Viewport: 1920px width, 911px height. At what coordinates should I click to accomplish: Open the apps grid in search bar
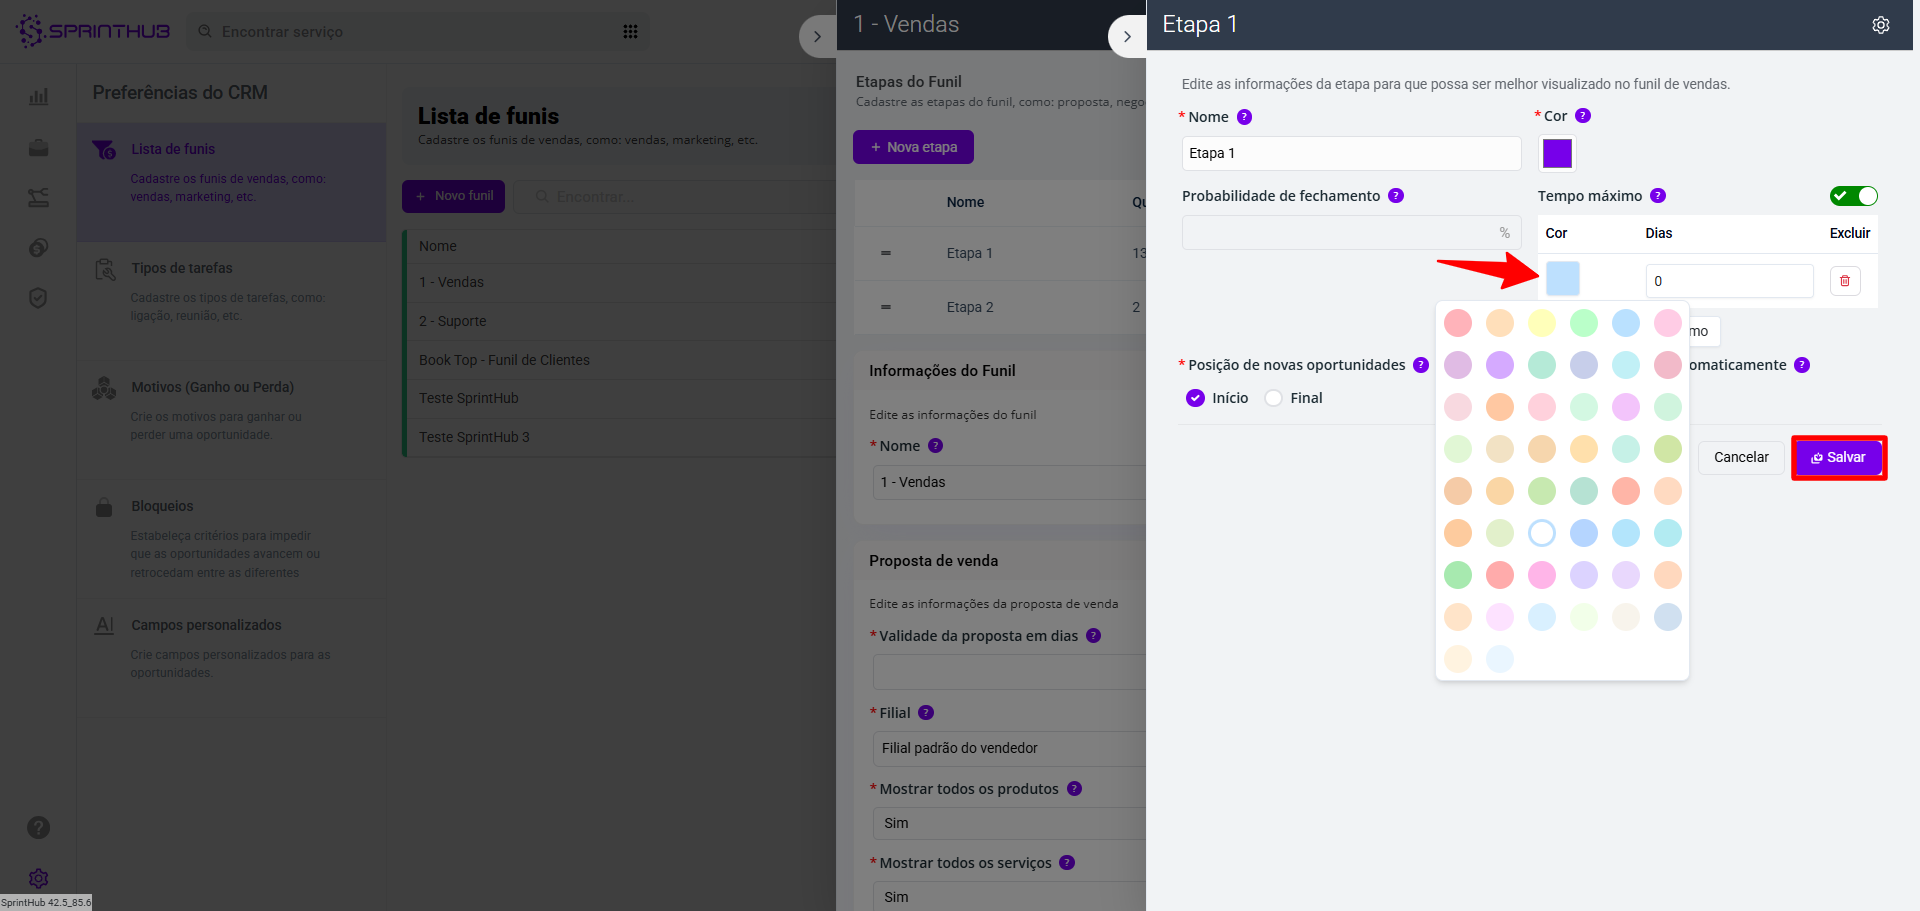[x=630, y=32]
